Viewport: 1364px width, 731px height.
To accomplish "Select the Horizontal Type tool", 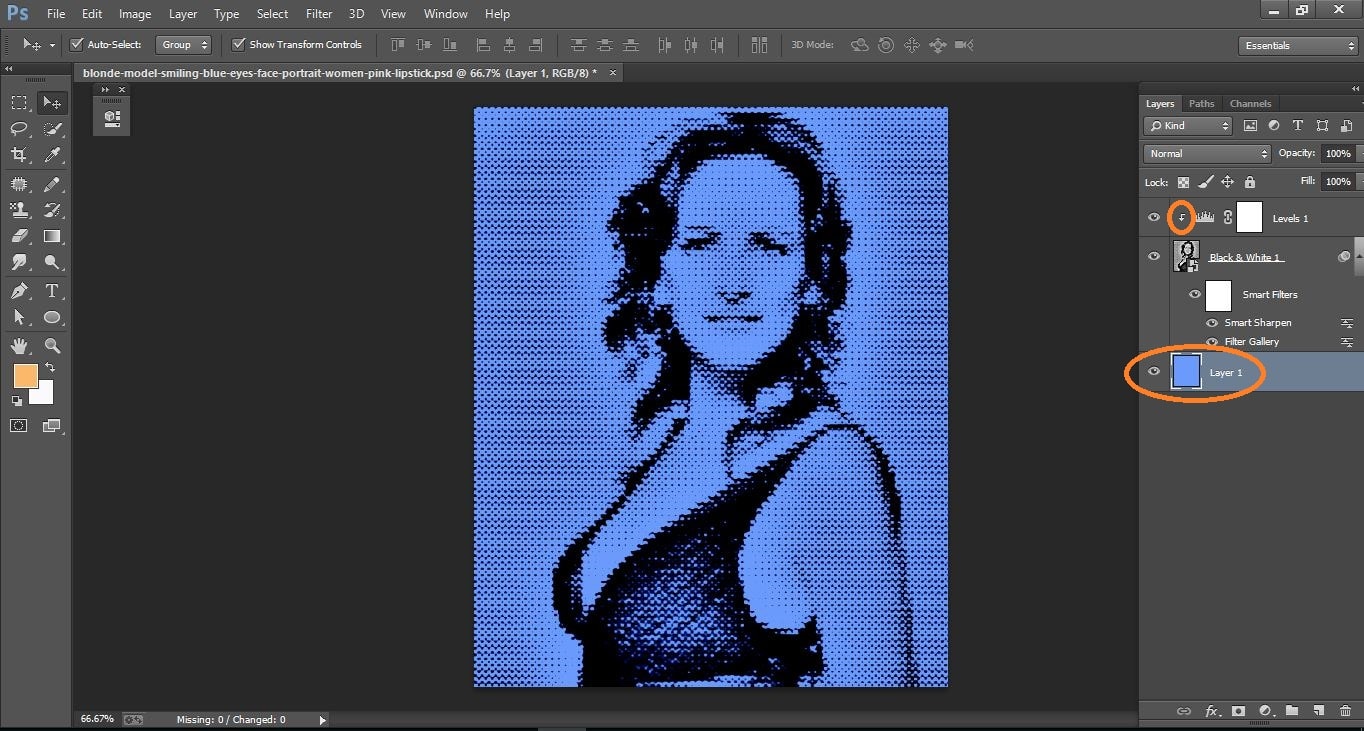I will coord(52,290).
